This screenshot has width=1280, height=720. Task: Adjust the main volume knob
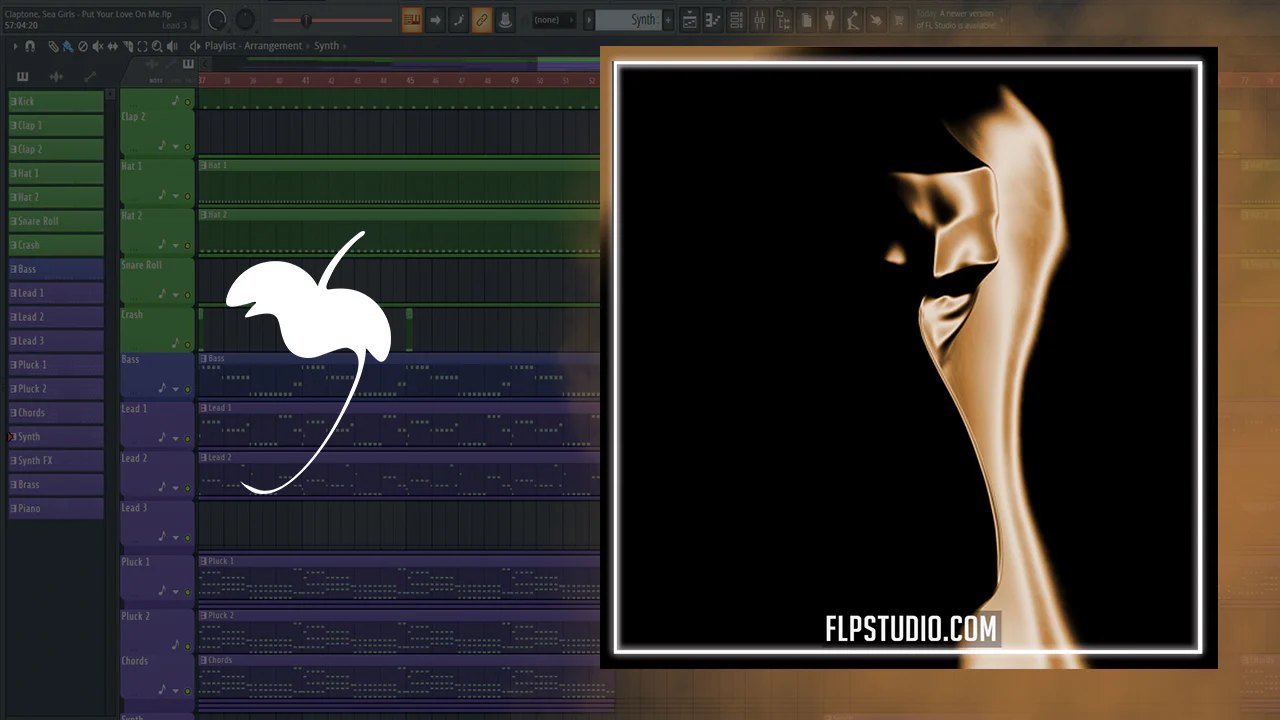click(x=217, y=20)
